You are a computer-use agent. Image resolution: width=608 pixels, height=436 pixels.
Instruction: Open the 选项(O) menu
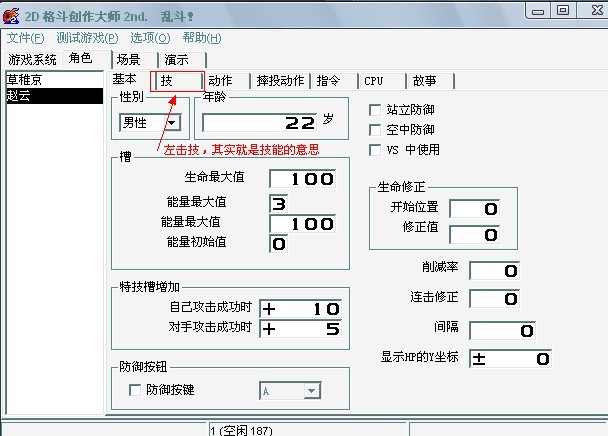click(x=150, y=38)
